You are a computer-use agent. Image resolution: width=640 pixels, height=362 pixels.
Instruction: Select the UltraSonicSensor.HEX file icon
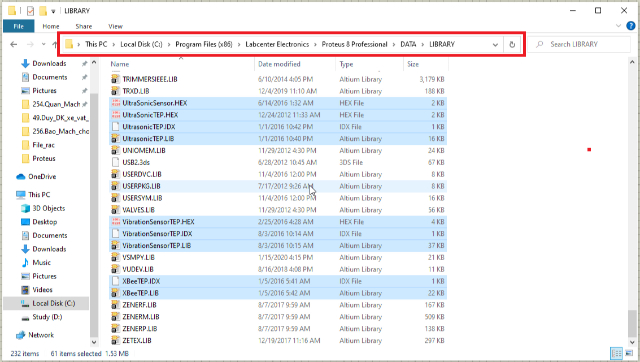coord(115,103)
